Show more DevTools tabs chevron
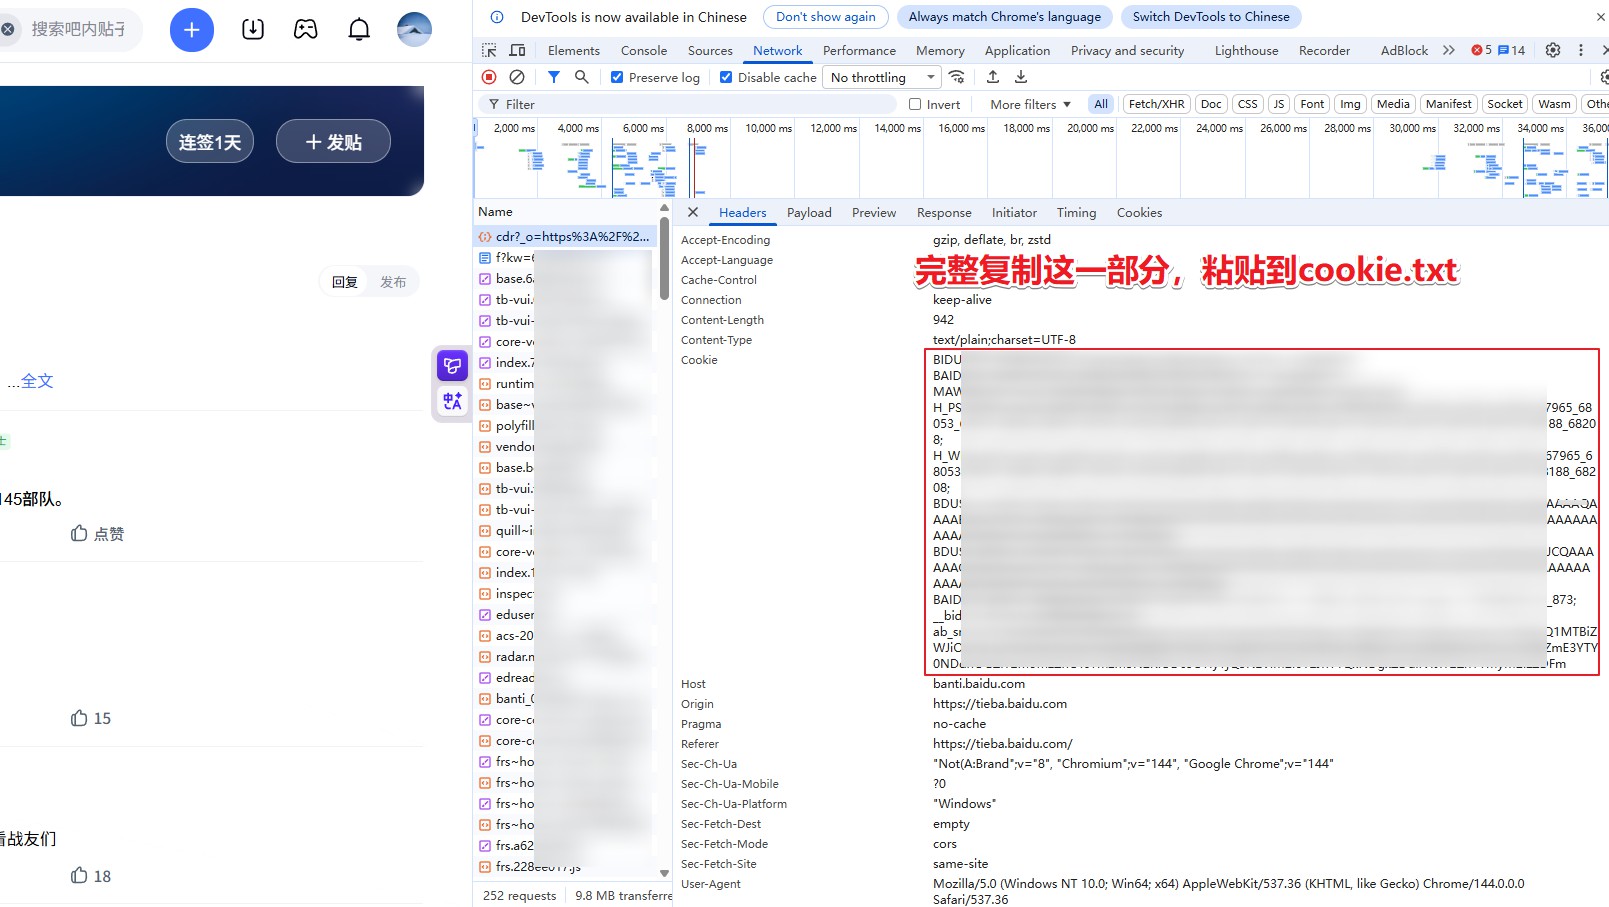1609x907 pixels. (1449, 50)
